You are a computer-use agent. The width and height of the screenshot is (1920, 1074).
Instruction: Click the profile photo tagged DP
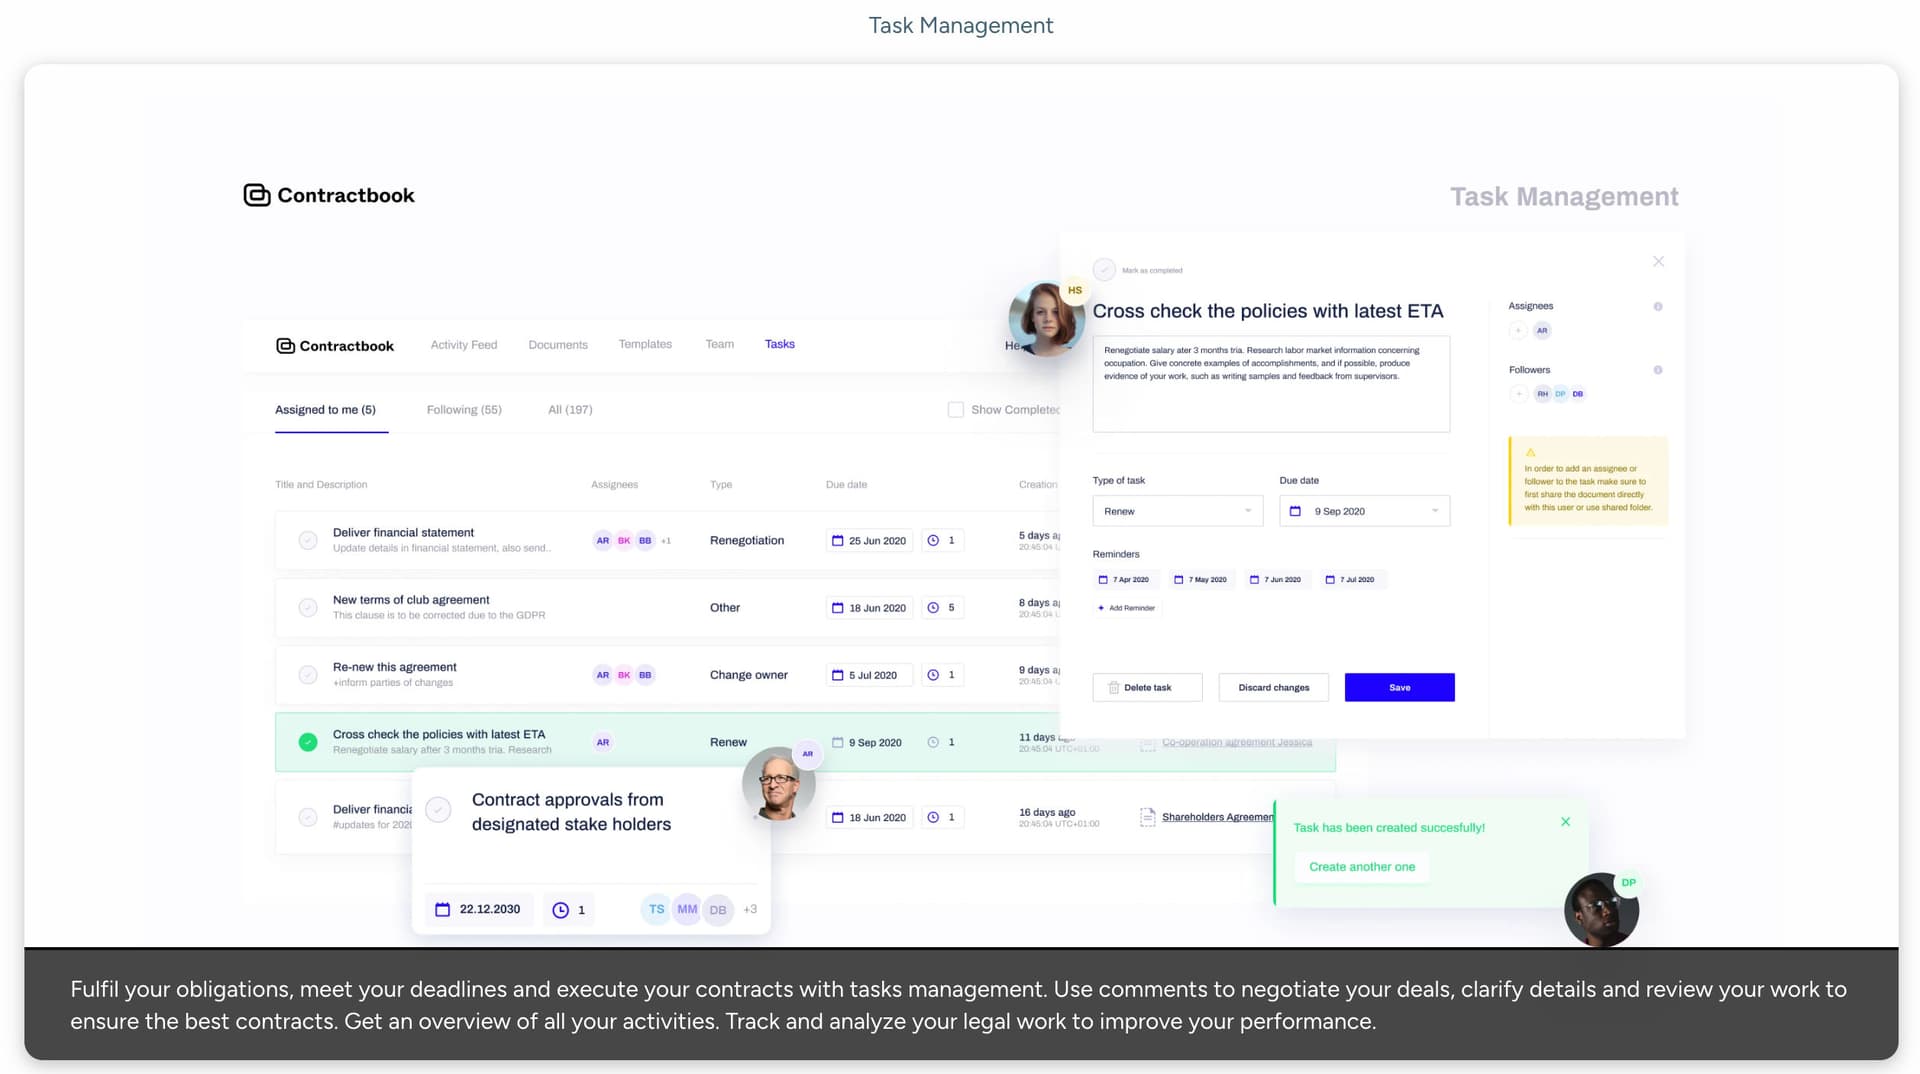1601,910
